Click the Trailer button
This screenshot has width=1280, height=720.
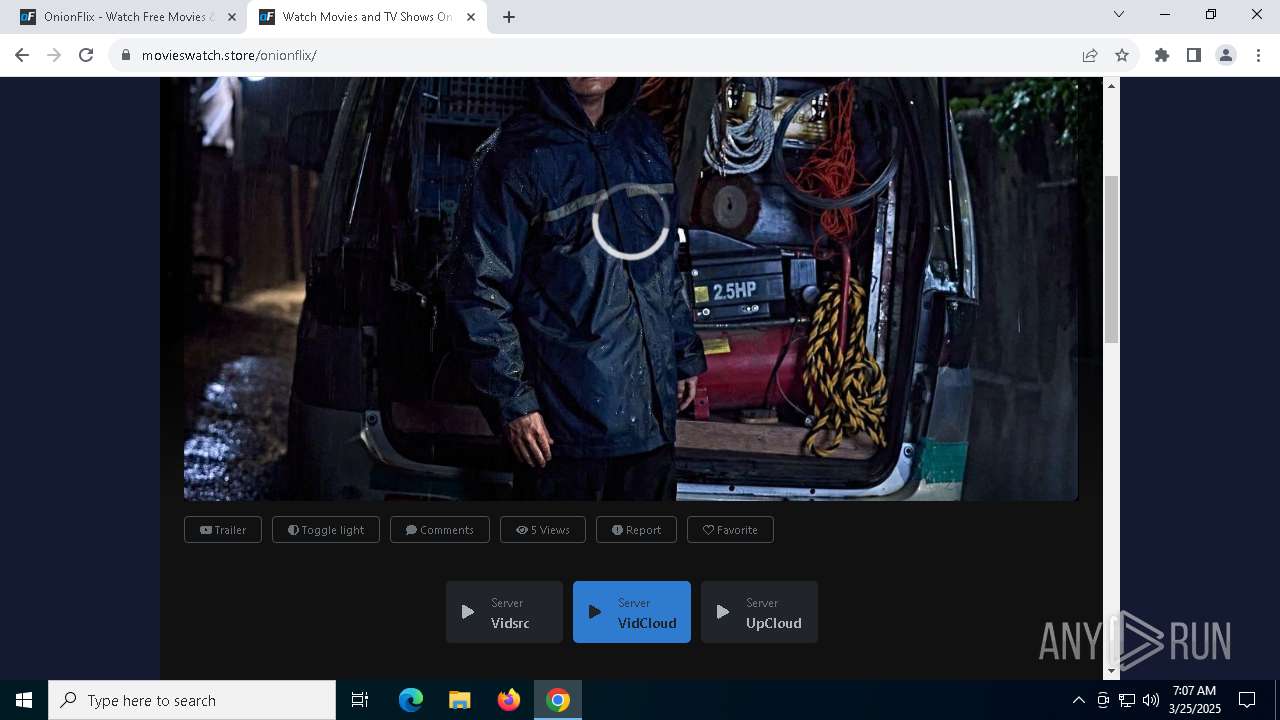(223, 530)
